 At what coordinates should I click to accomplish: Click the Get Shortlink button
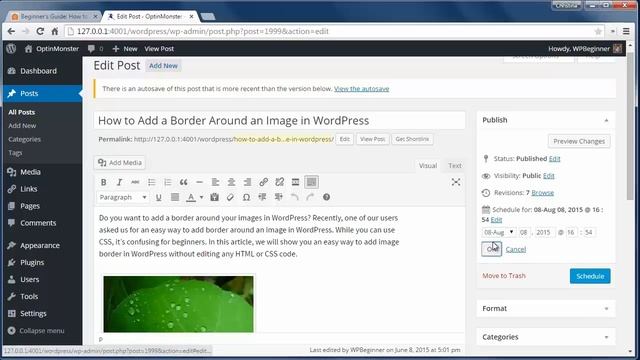(x=412, y=139)
